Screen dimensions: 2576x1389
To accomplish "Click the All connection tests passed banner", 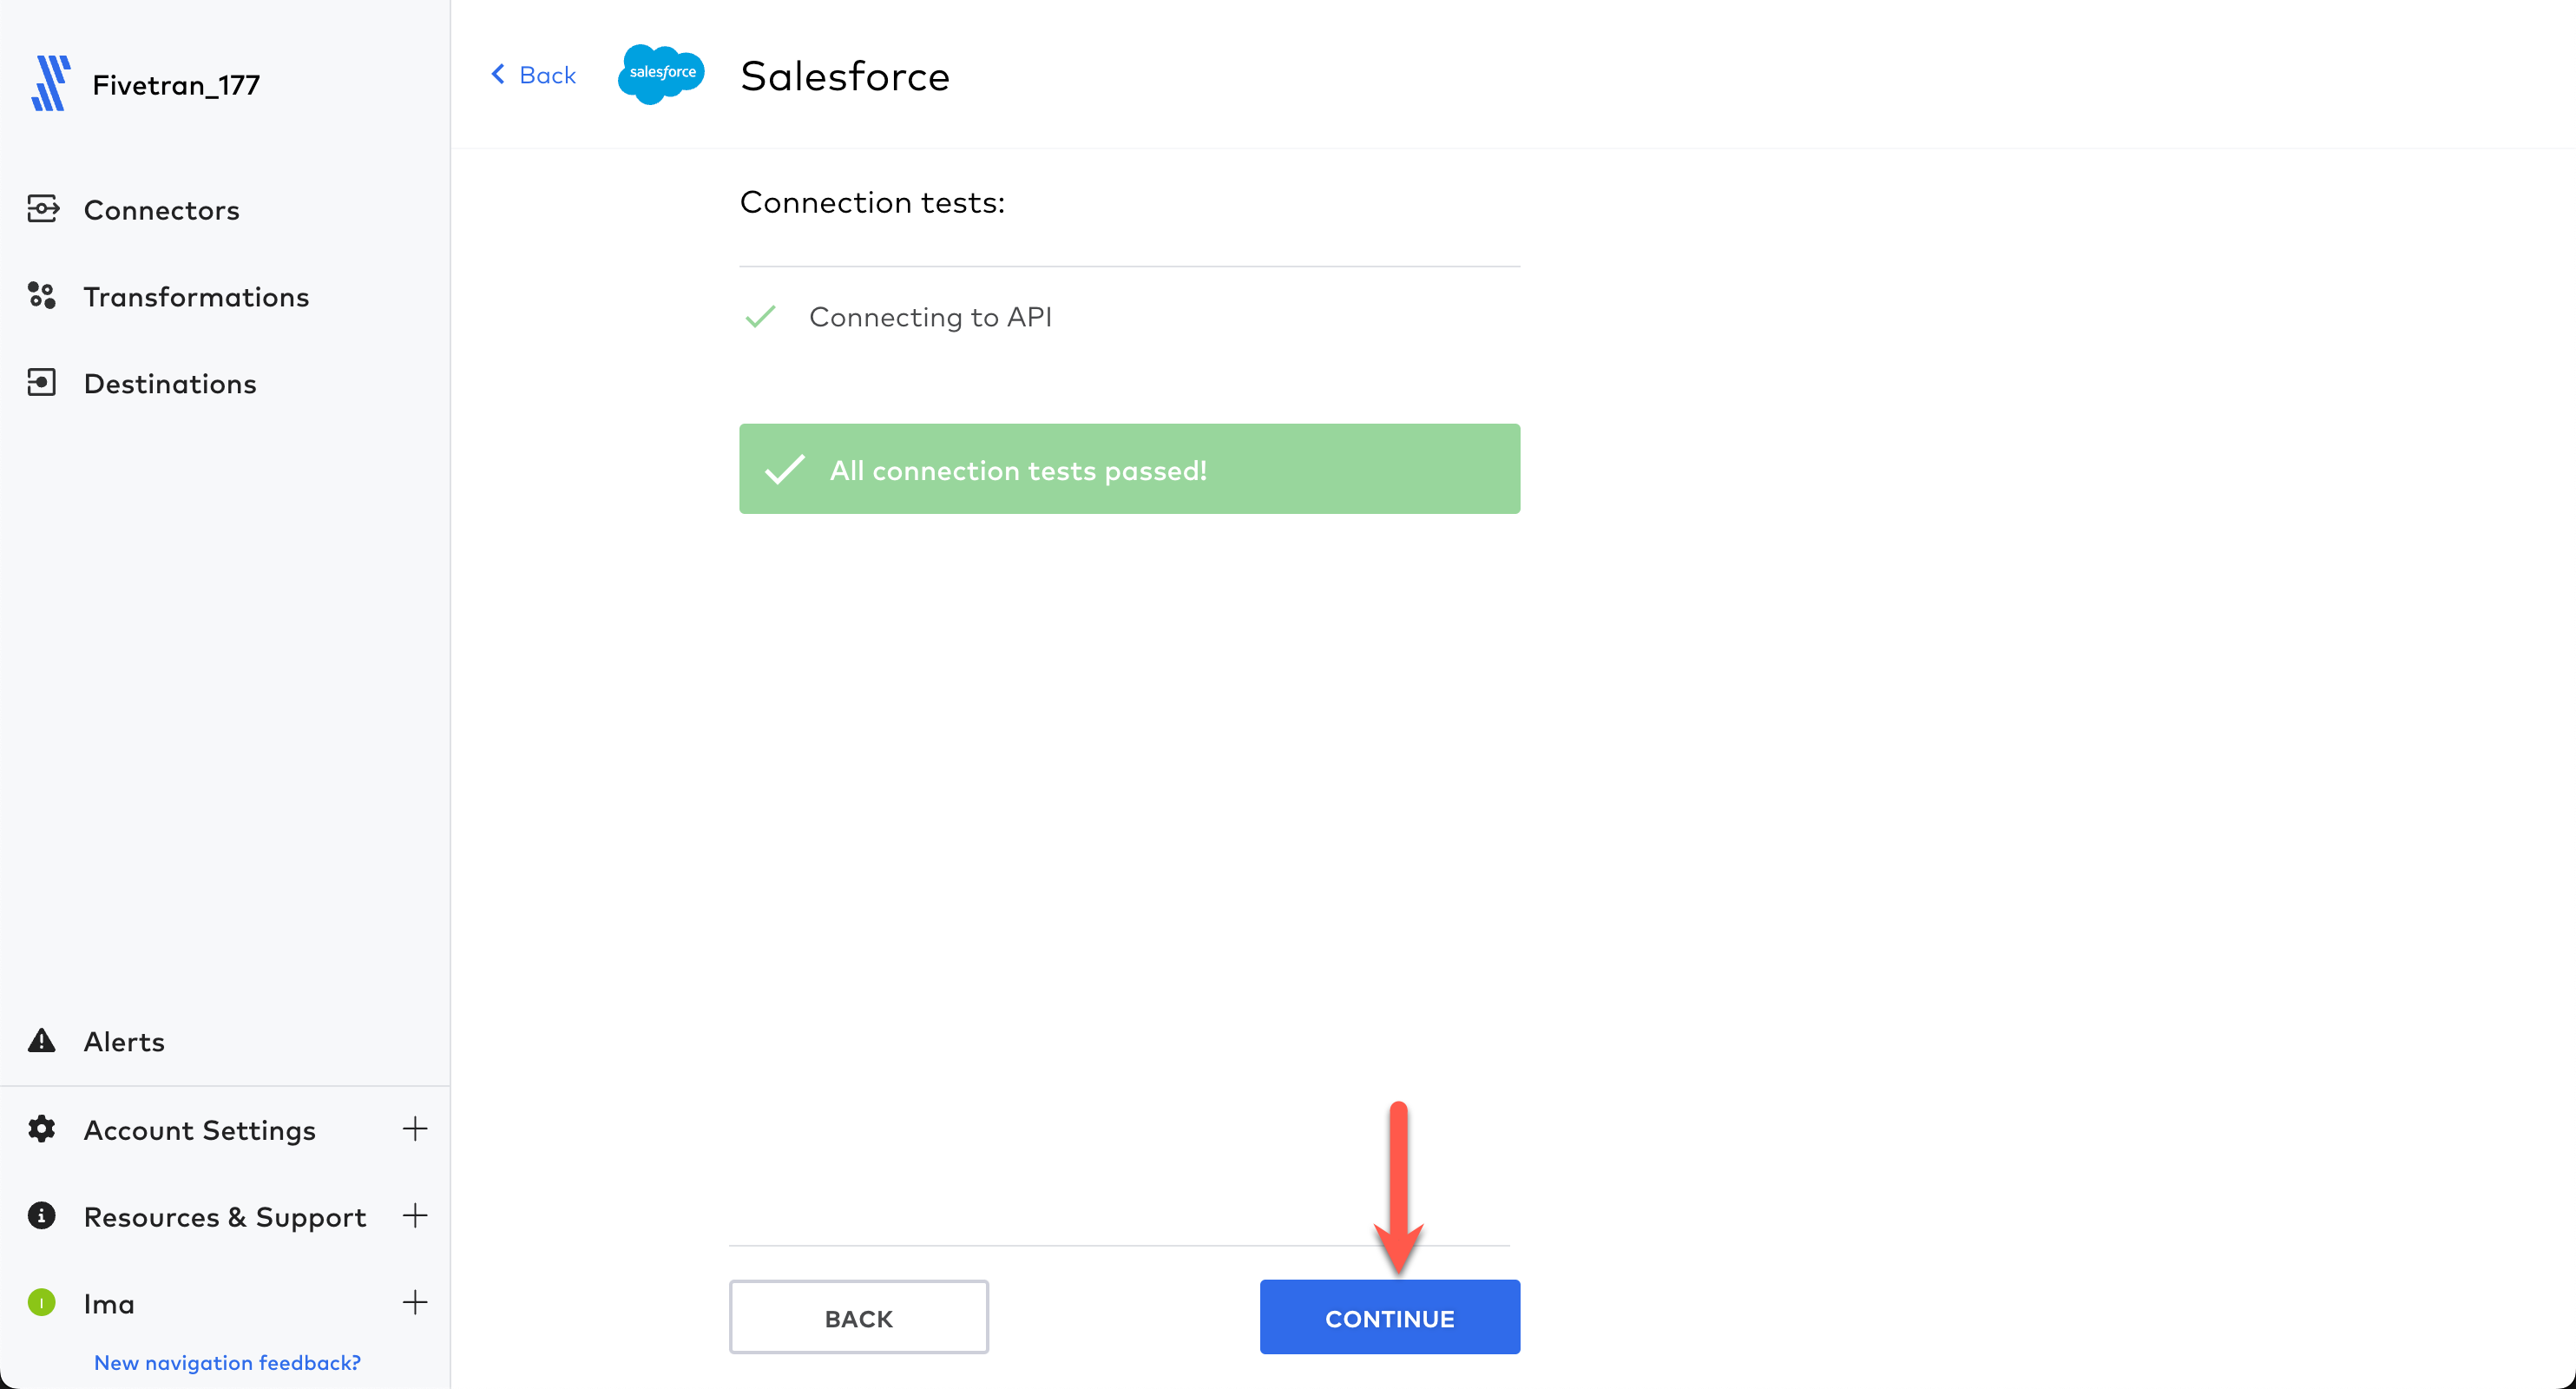I will [1129, 469].
